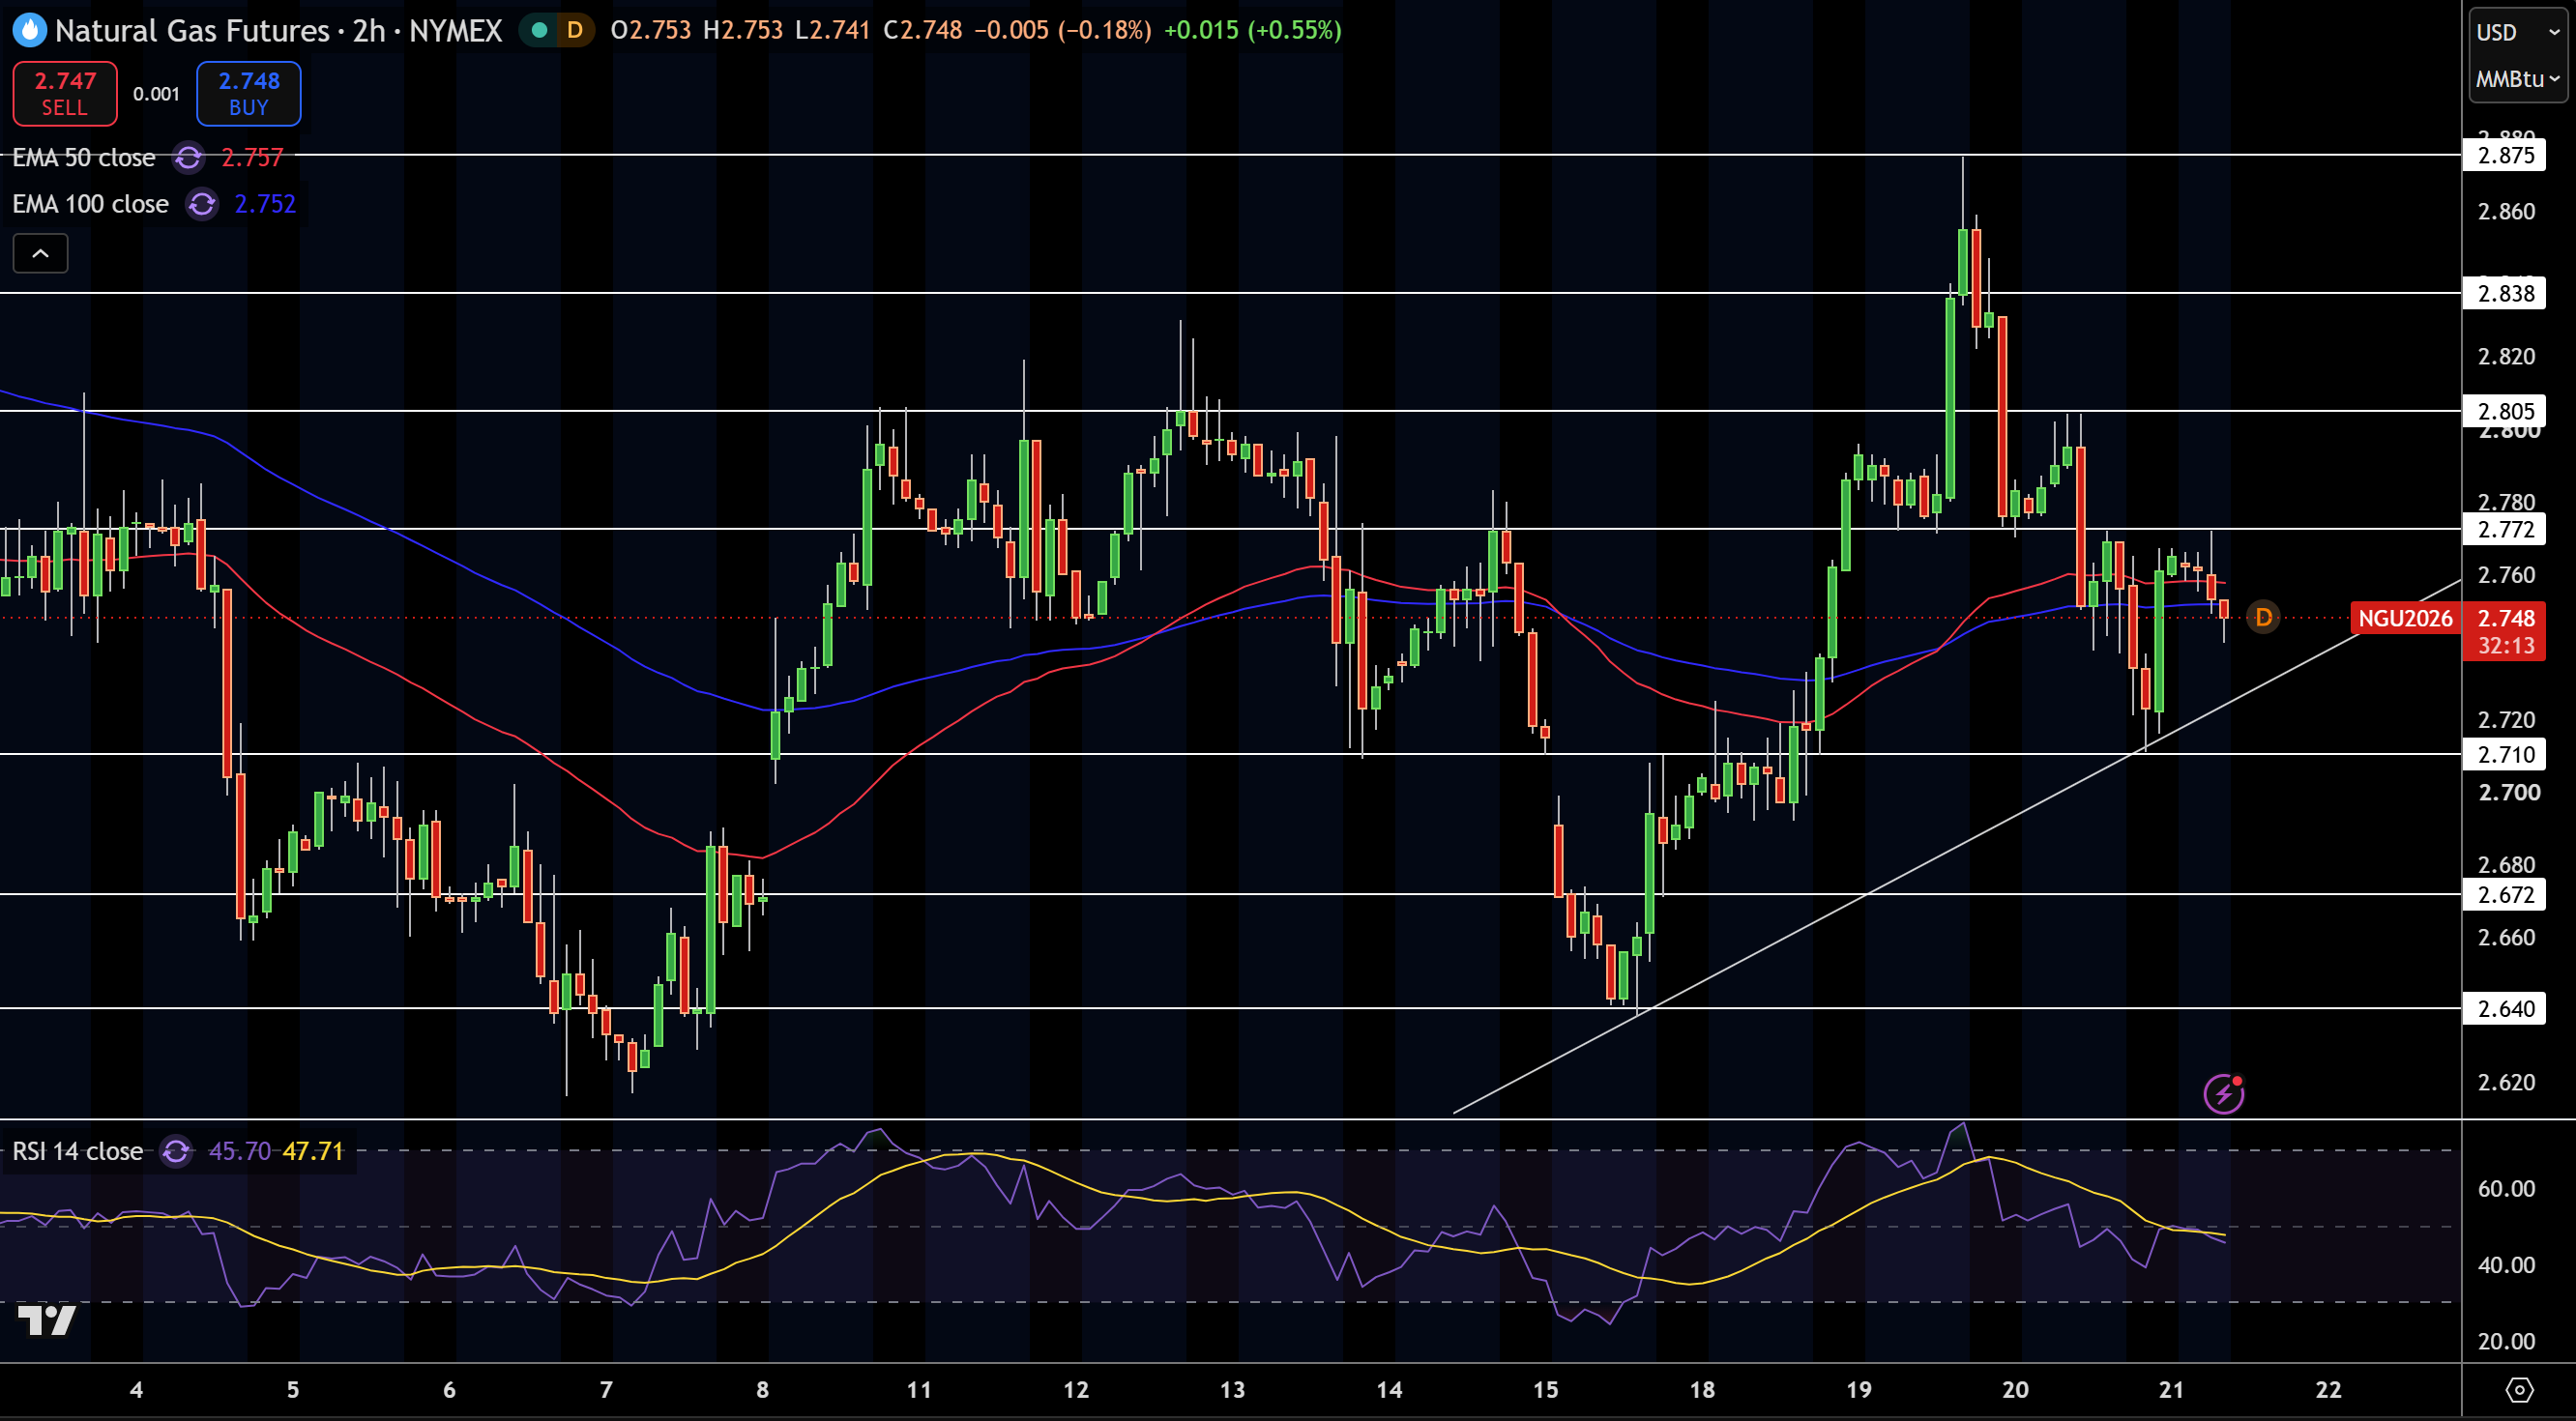
Task: Open chart settings gear icon
Action: pos(2519,1390)
